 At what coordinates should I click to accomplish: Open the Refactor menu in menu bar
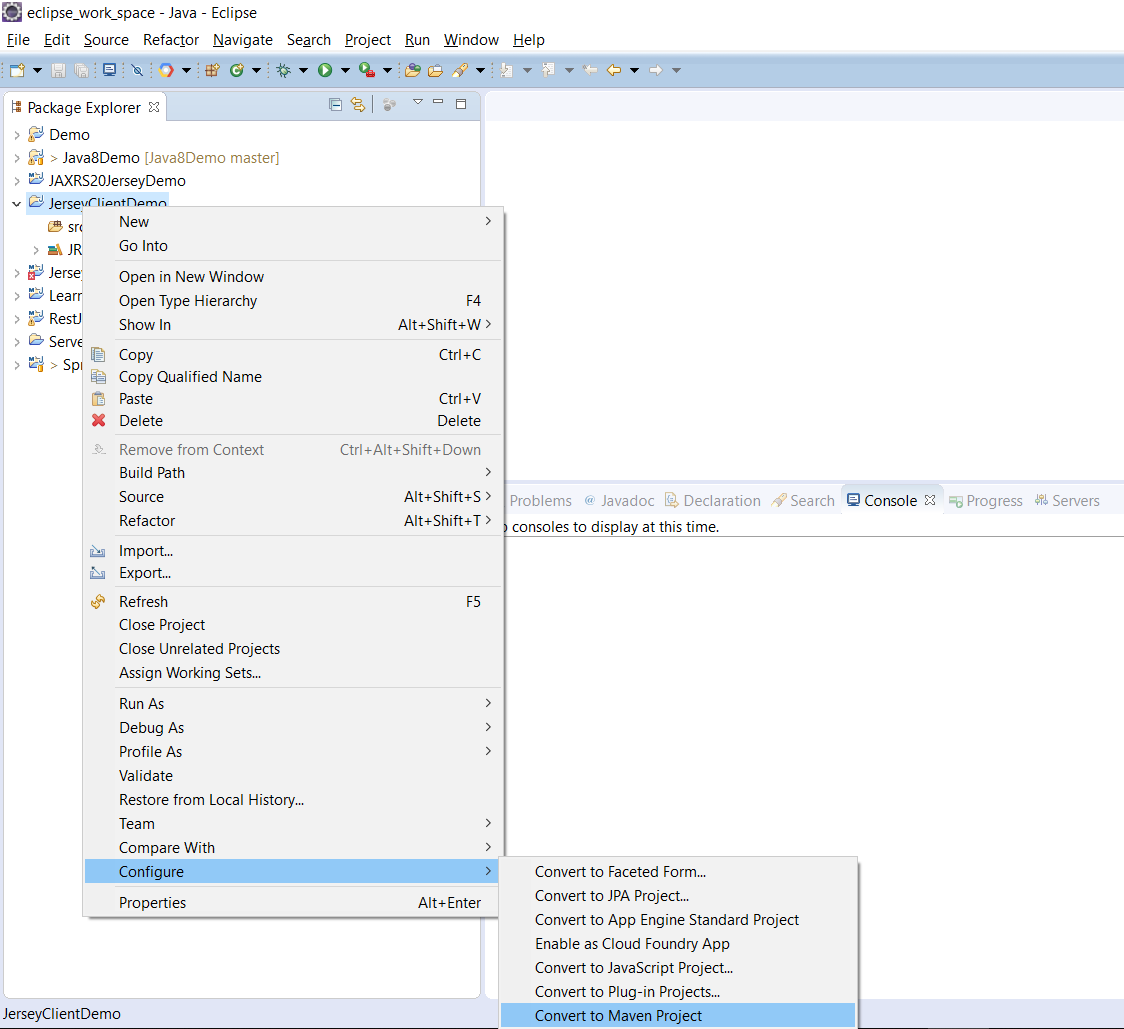pos(171,40)
